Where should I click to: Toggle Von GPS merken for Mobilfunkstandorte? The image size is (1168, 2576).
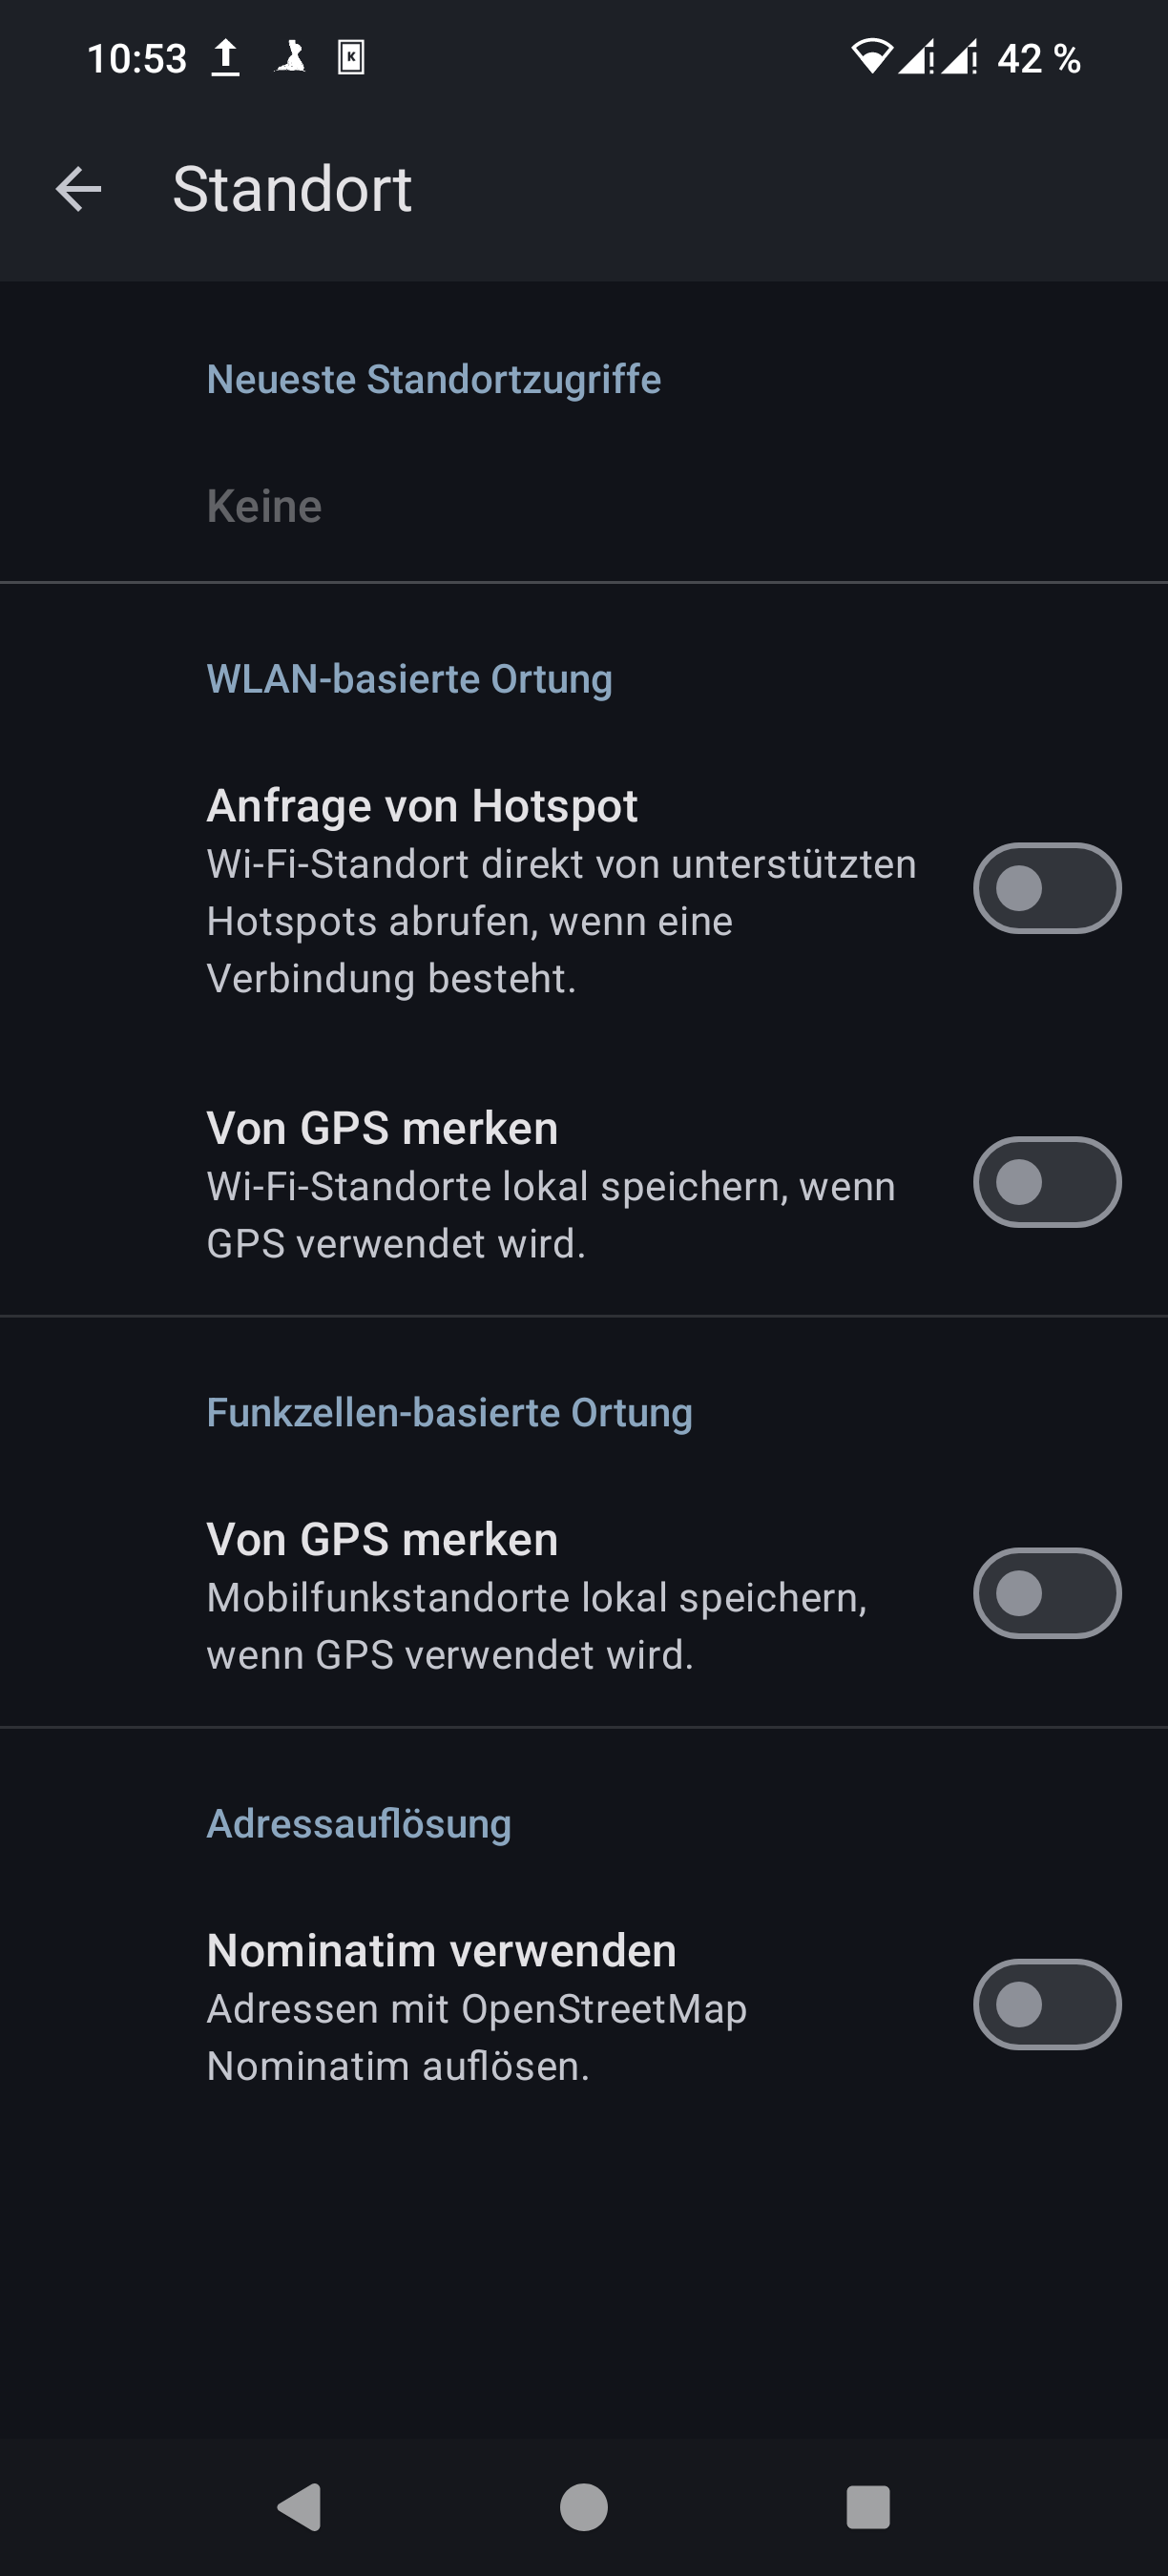1046,1593
